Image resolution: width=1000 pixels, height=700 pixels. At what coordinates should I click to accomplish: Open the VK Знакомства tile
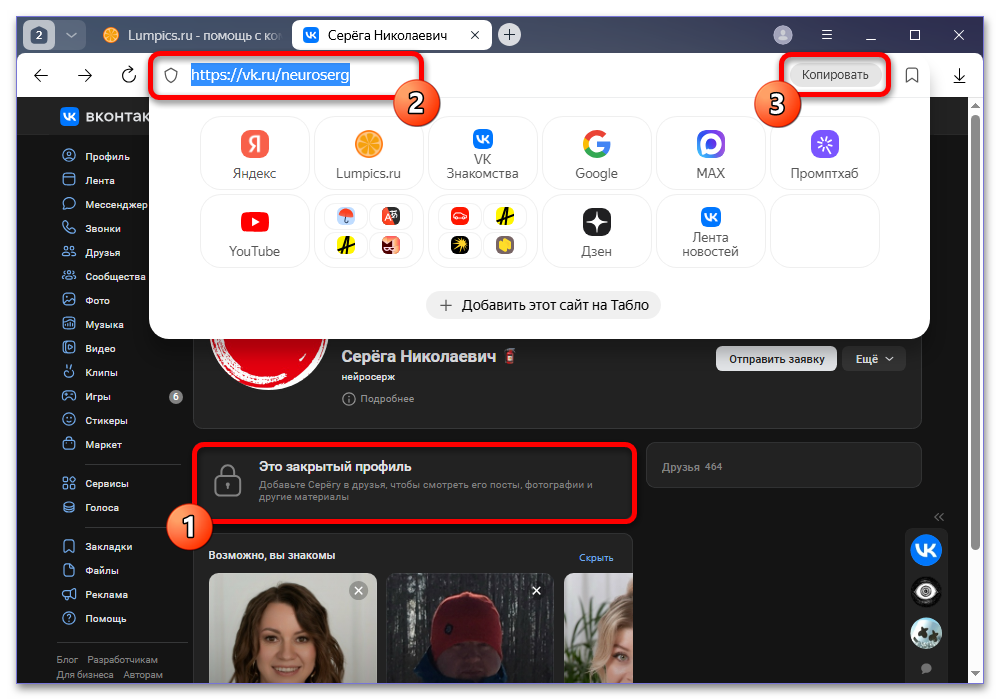tap(482, 153)
